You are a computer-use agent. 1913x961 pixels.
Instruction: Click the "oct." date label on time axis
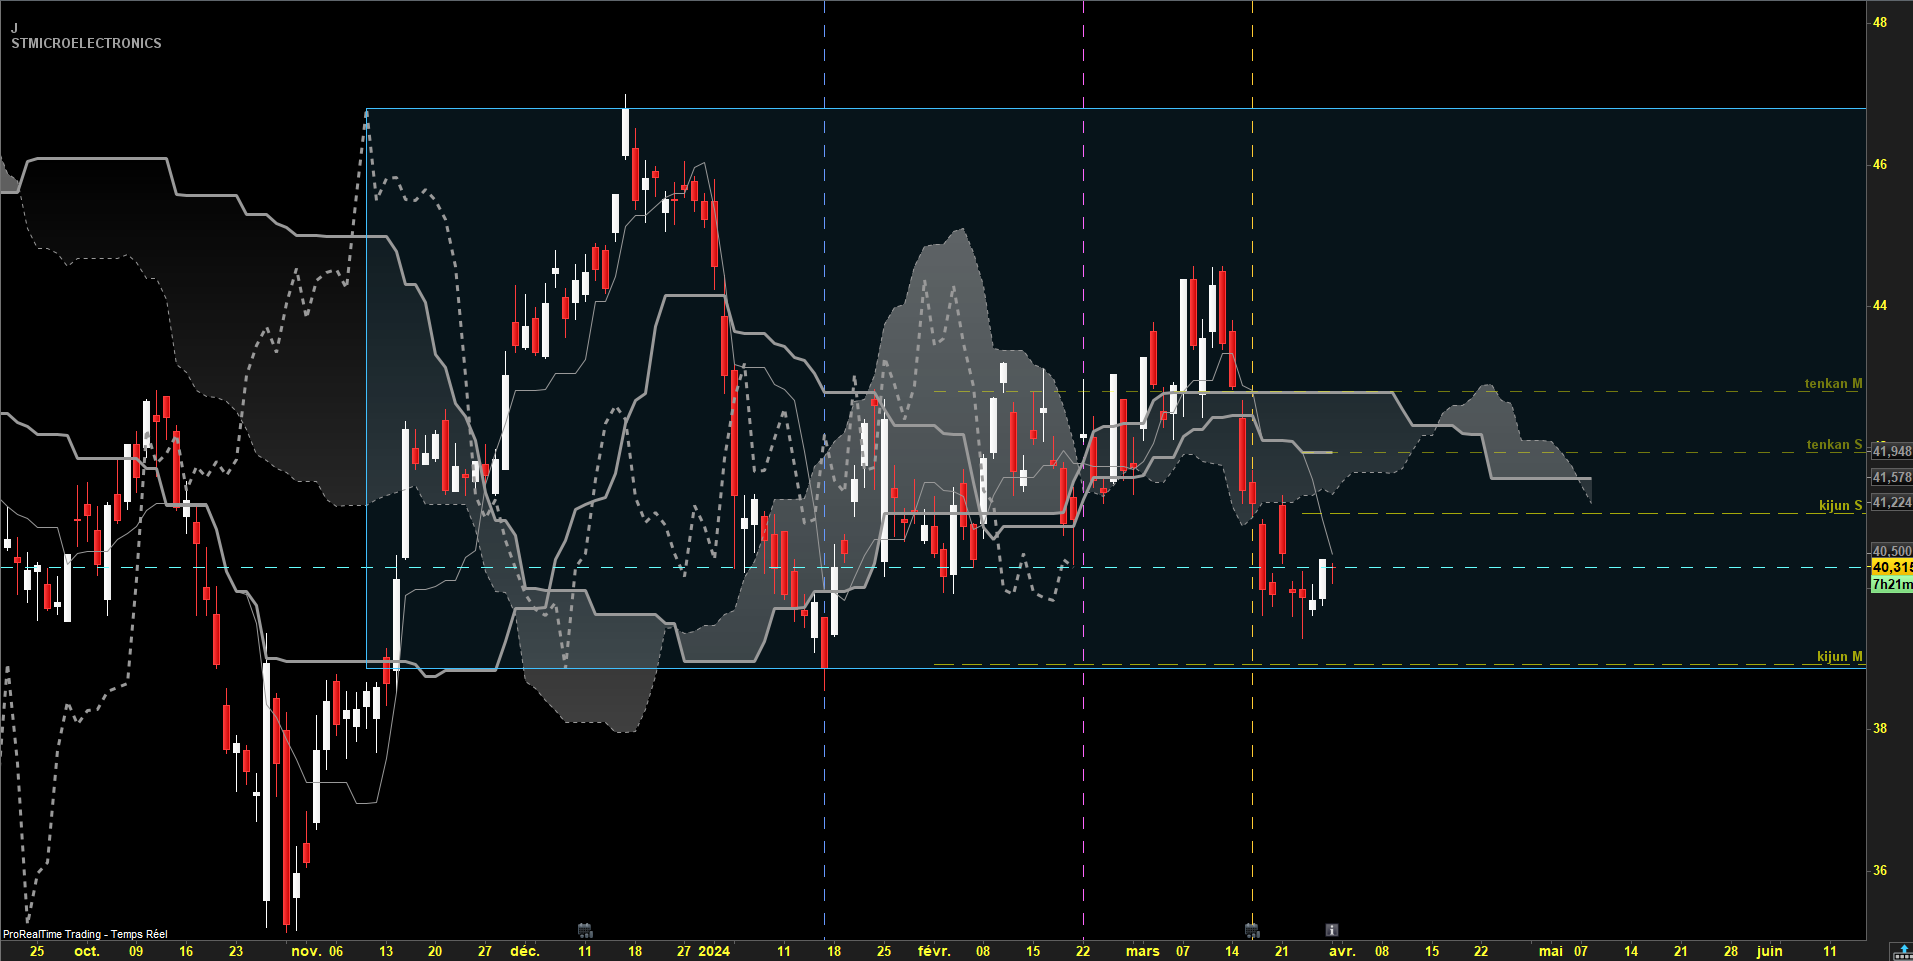87,951
